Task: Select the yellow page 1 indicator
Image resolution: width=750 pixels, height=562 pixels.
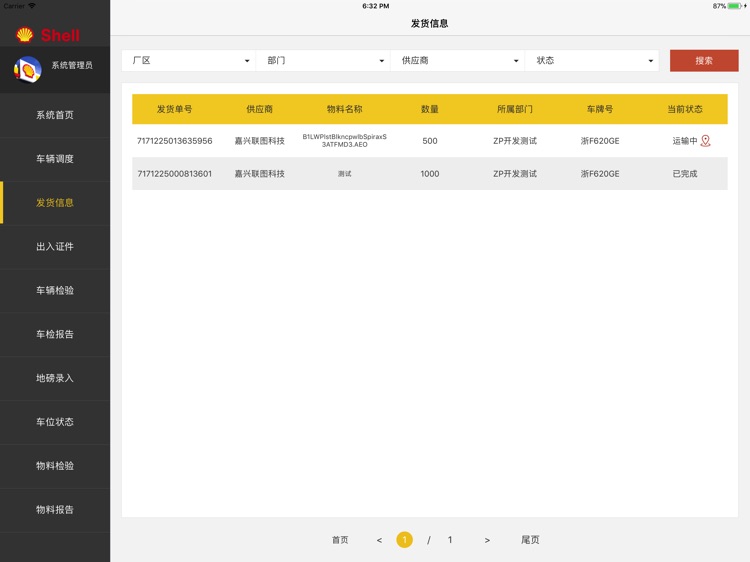Action: [x=404, y=540]
